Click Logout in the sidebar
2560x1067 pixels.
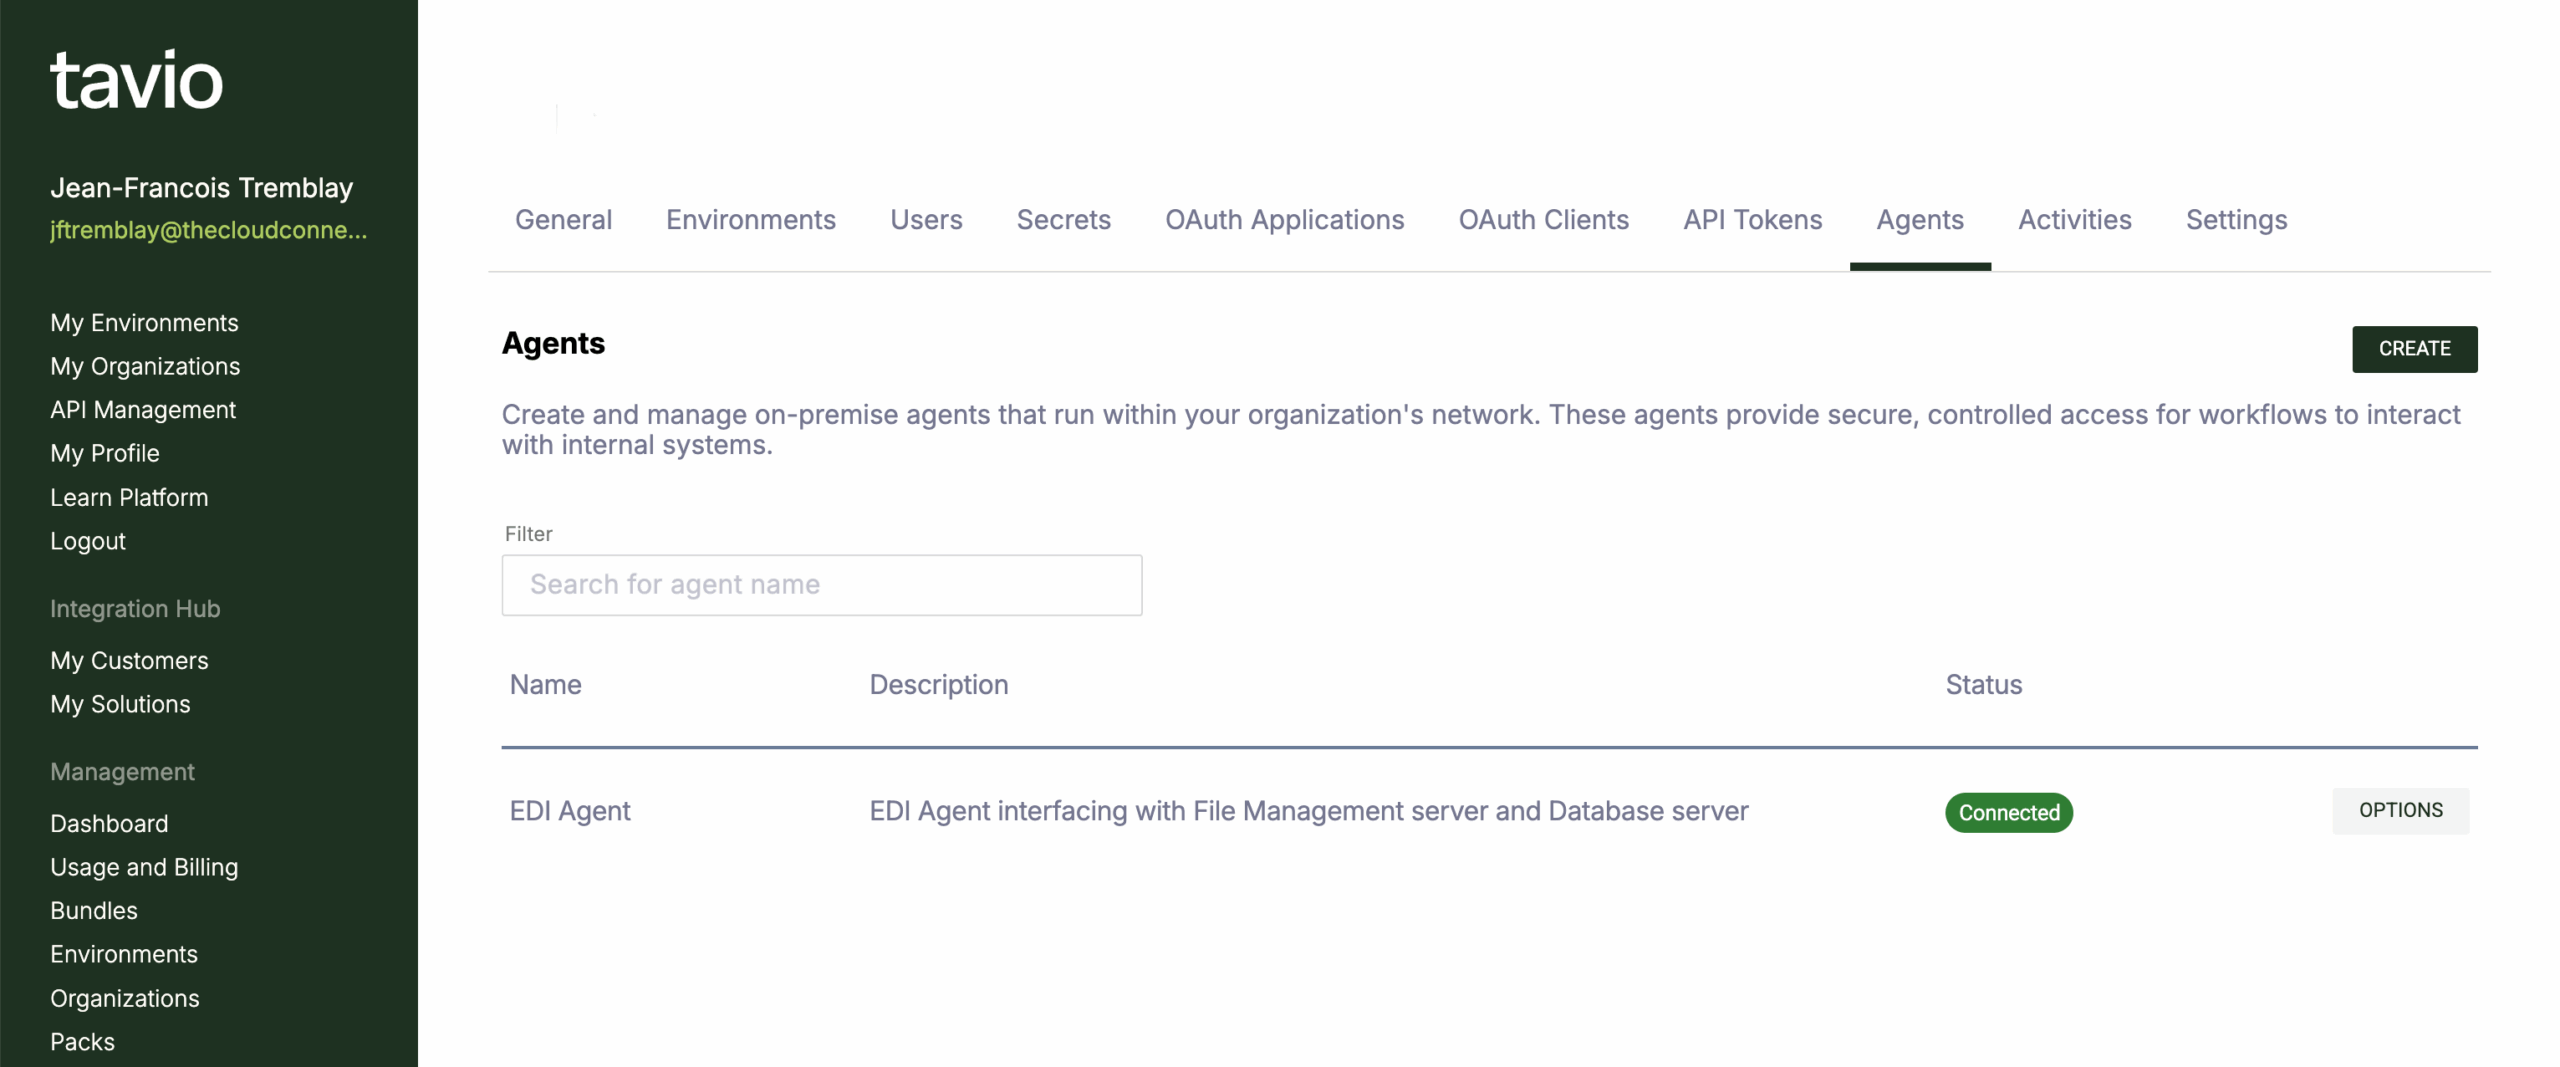(x=88, y=541)
